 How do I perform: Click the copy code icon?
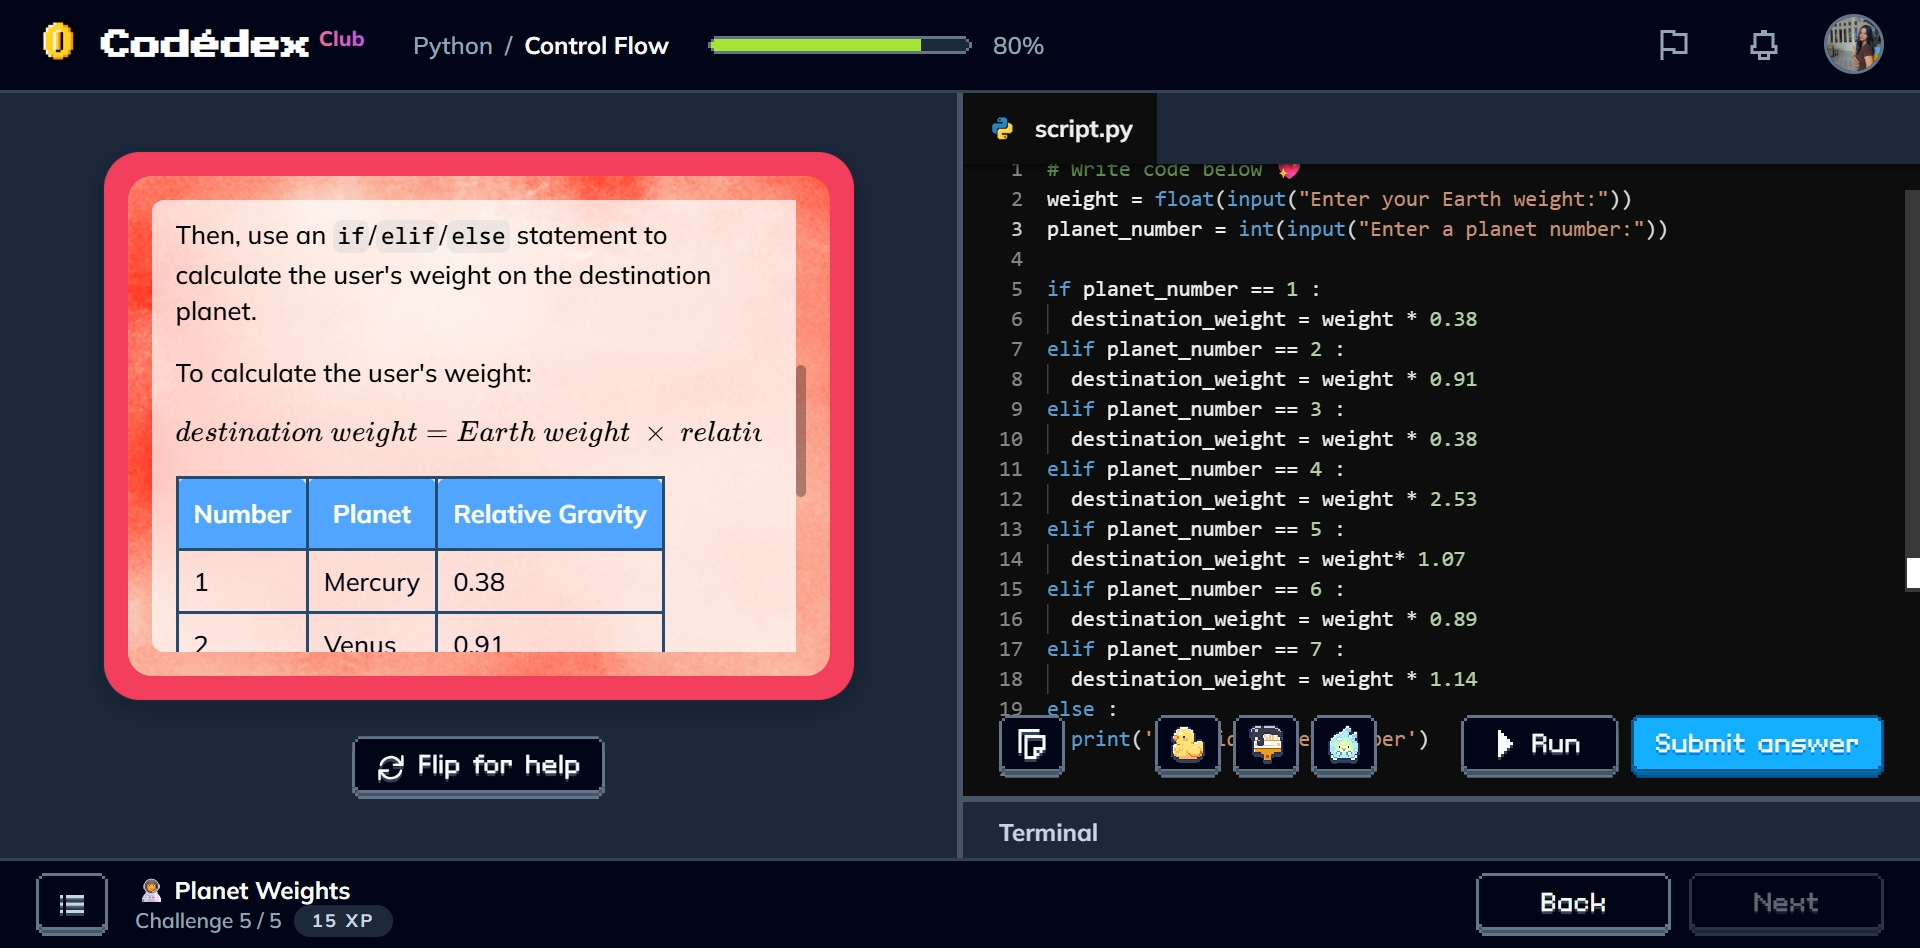tap(1030, 746)
